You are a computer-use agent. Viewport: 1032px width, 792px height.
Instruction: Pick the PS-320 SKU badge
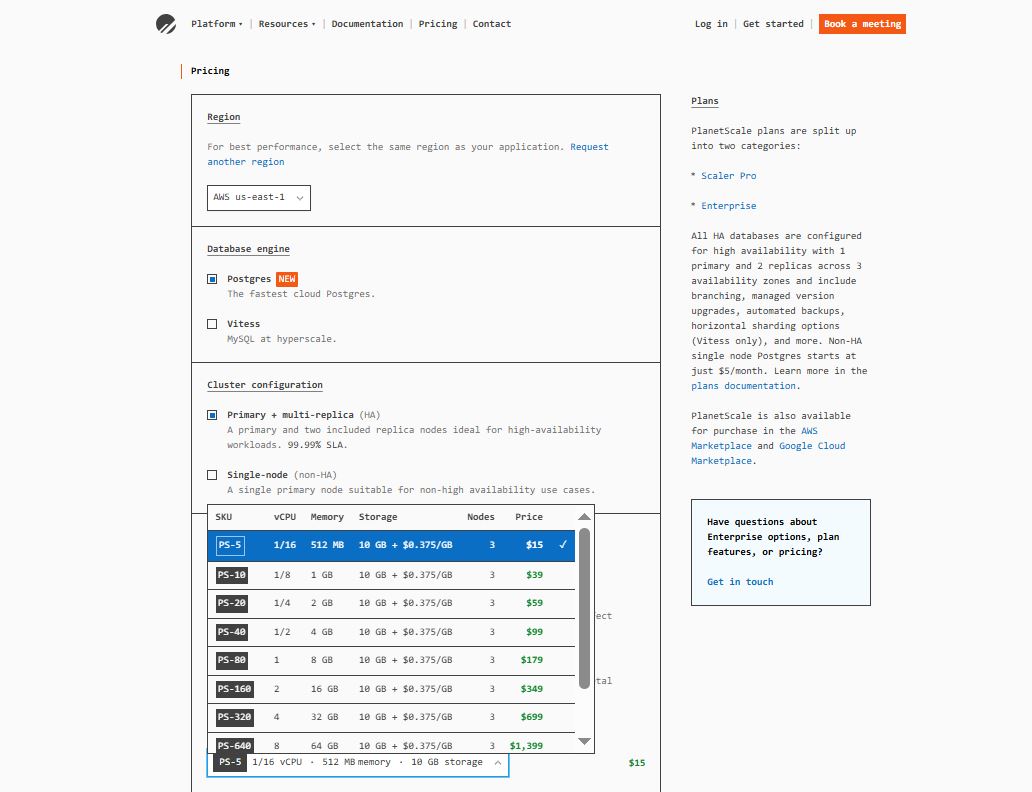pyautogui.click(x=235, y=717)
